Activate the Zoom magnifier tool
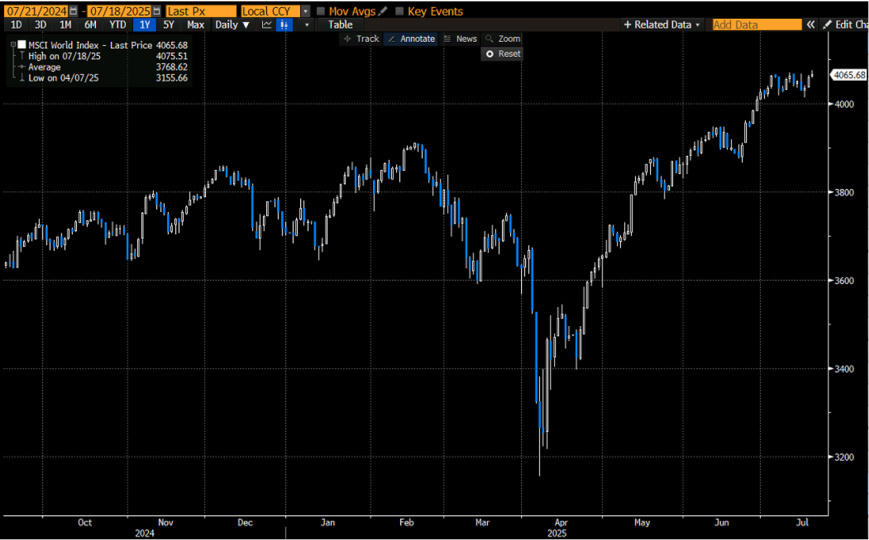This screenshot has width=869, height=540. coord(502,39)
